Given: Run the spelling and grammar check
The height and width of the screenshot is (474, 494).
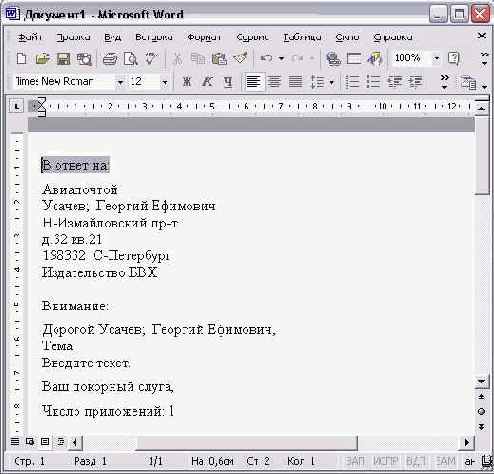Looking at the screenshot, I should pyautogui.click(x=152, y=58).
